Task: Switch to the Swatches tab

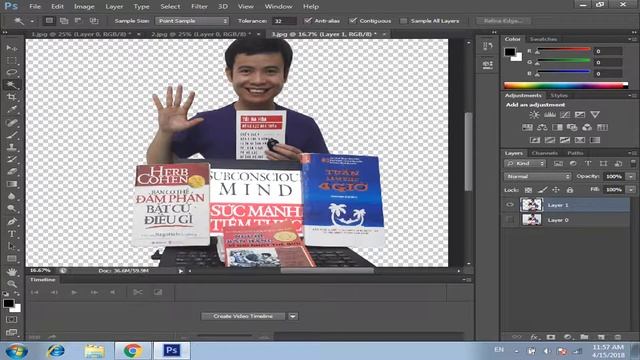Action: point(543,39)
